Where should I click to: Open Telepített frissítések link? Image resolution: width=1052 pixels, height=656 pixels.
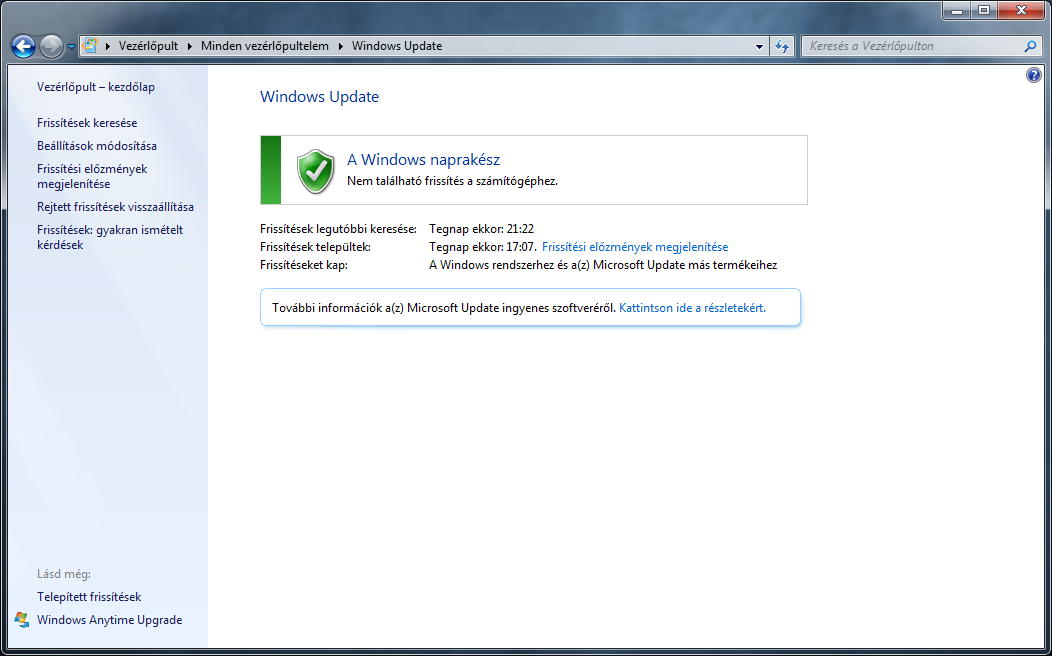tap(89, 597)
